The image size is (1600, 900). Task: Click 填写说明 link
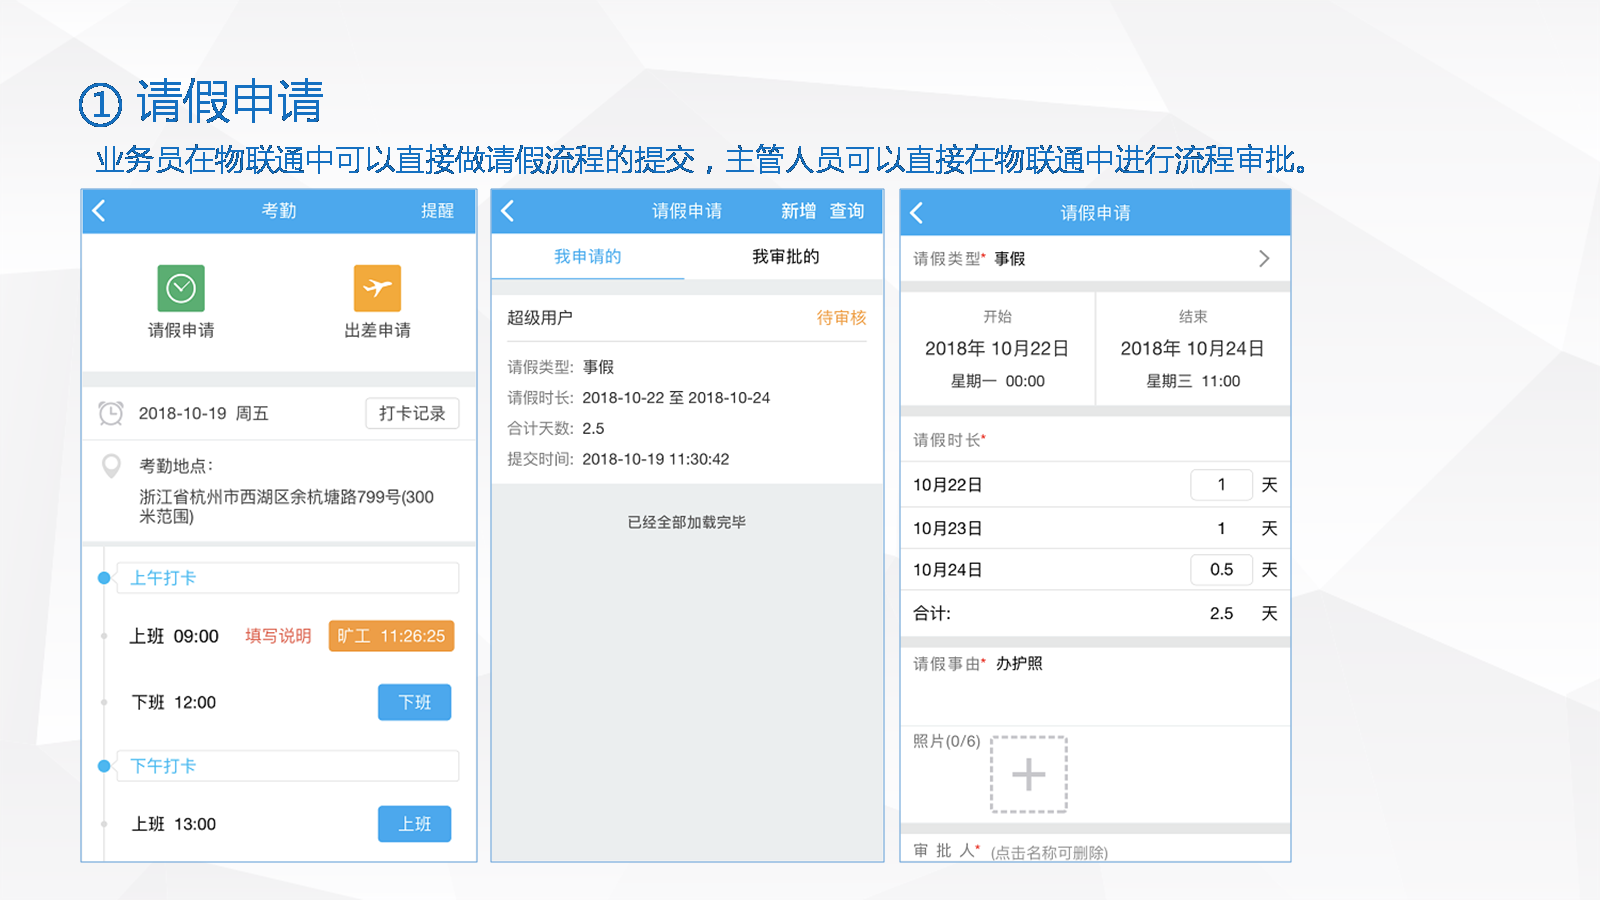pyautogui.click(x=278, y=636)
